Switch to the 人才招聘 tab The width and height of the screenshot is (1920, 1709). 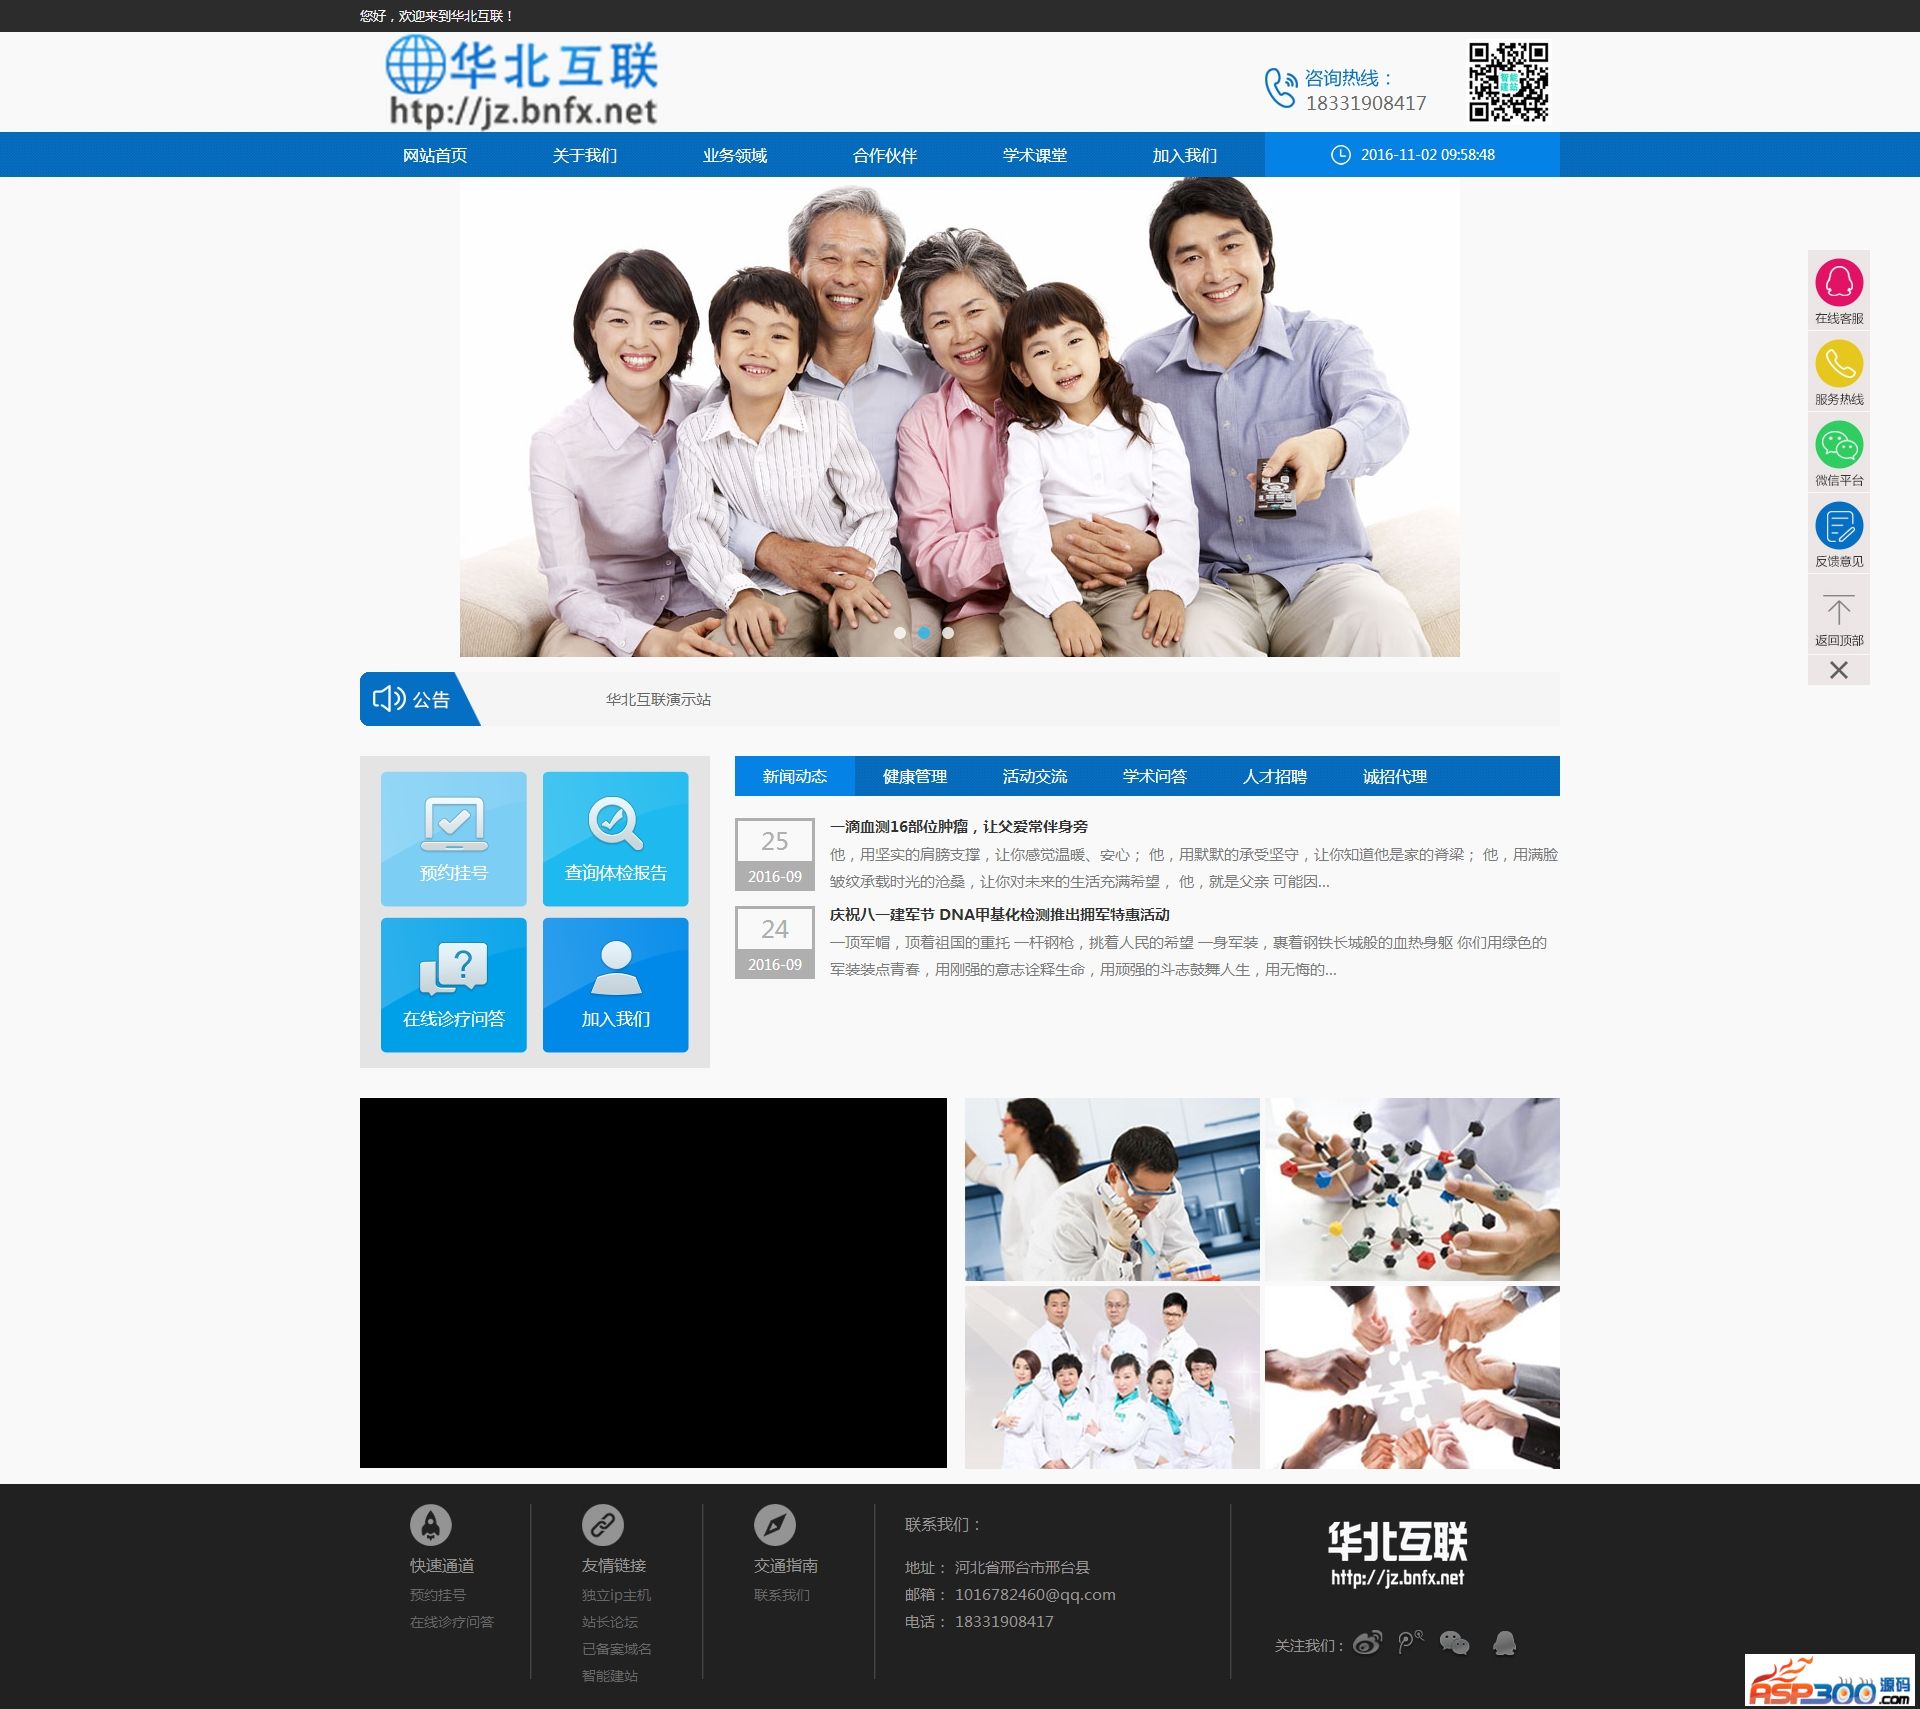tap(1274, 776)
